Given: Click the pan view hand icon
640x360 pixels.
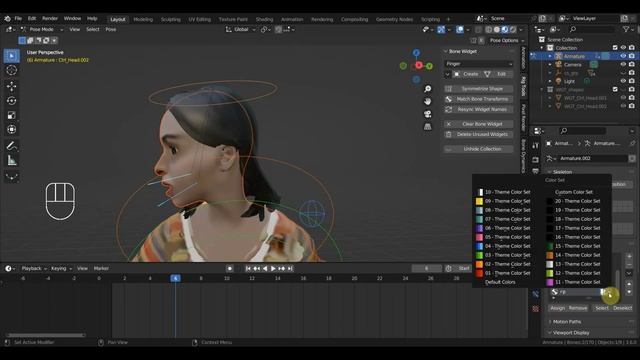Looking at the screenshot, I should (x=427, y=101).
